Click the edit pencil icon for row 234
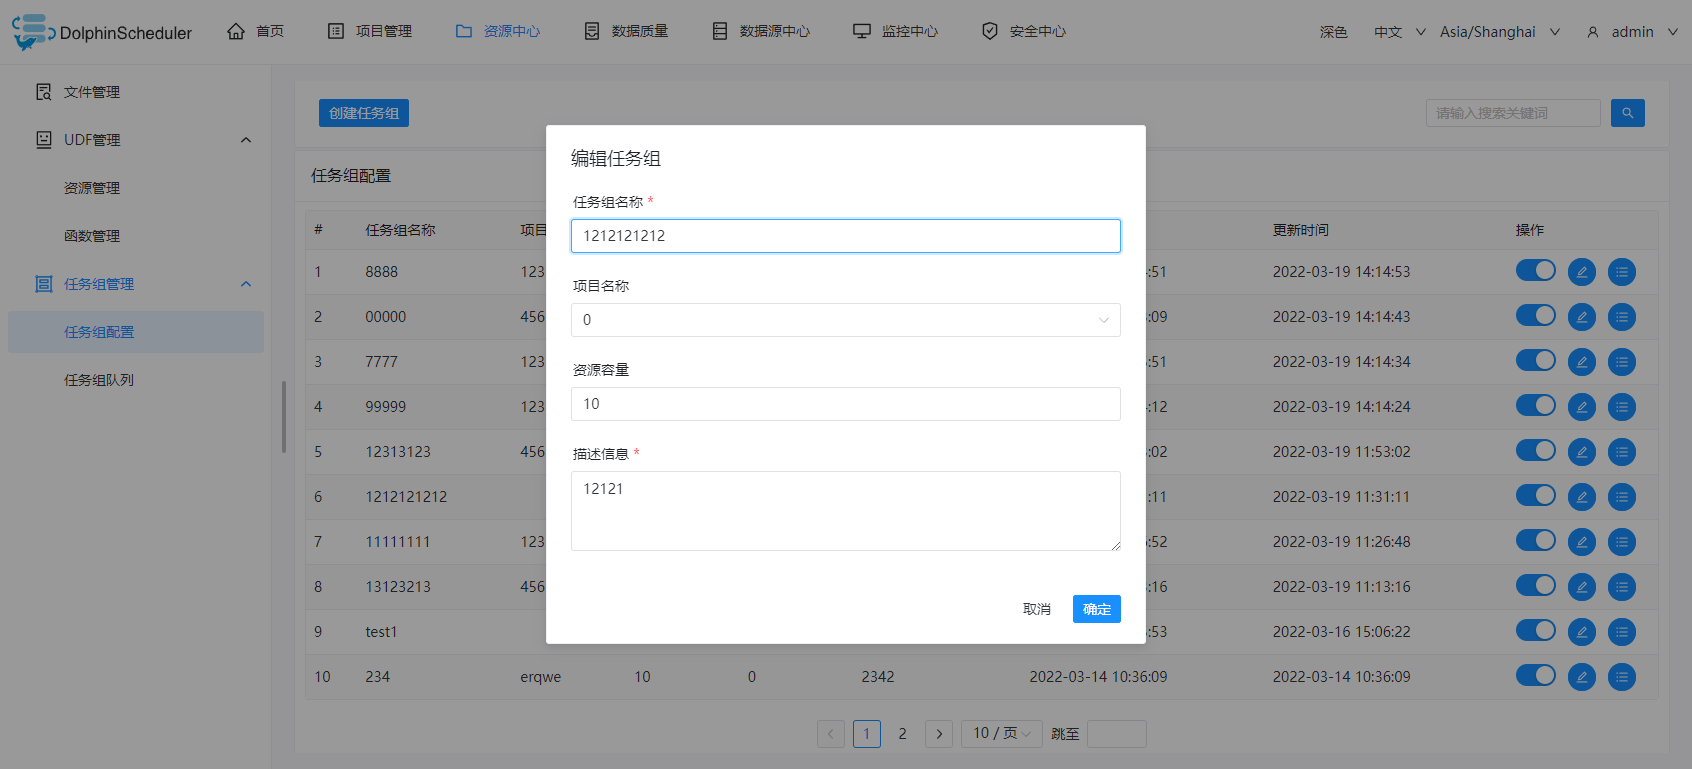The width and height of the screenshot is (1692, 769). point(1581,677)
